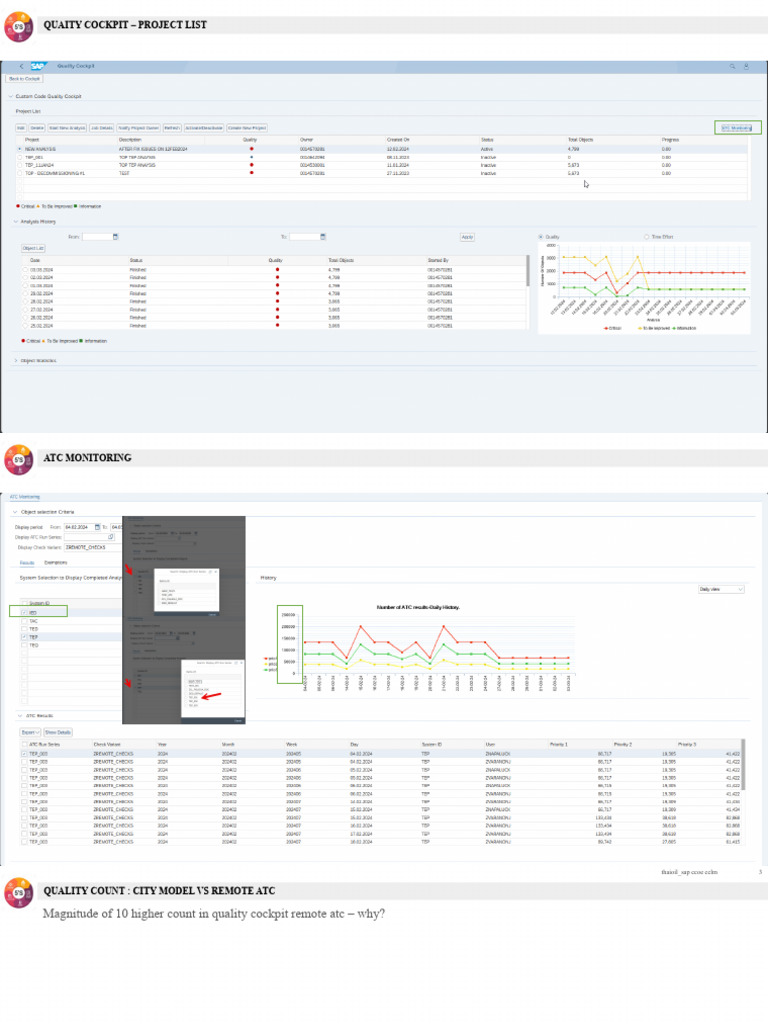The height and width of the screenshot is (1024, 768).
Task: Click the back arrow beside SAP logo
Action: tap(21, 66)
